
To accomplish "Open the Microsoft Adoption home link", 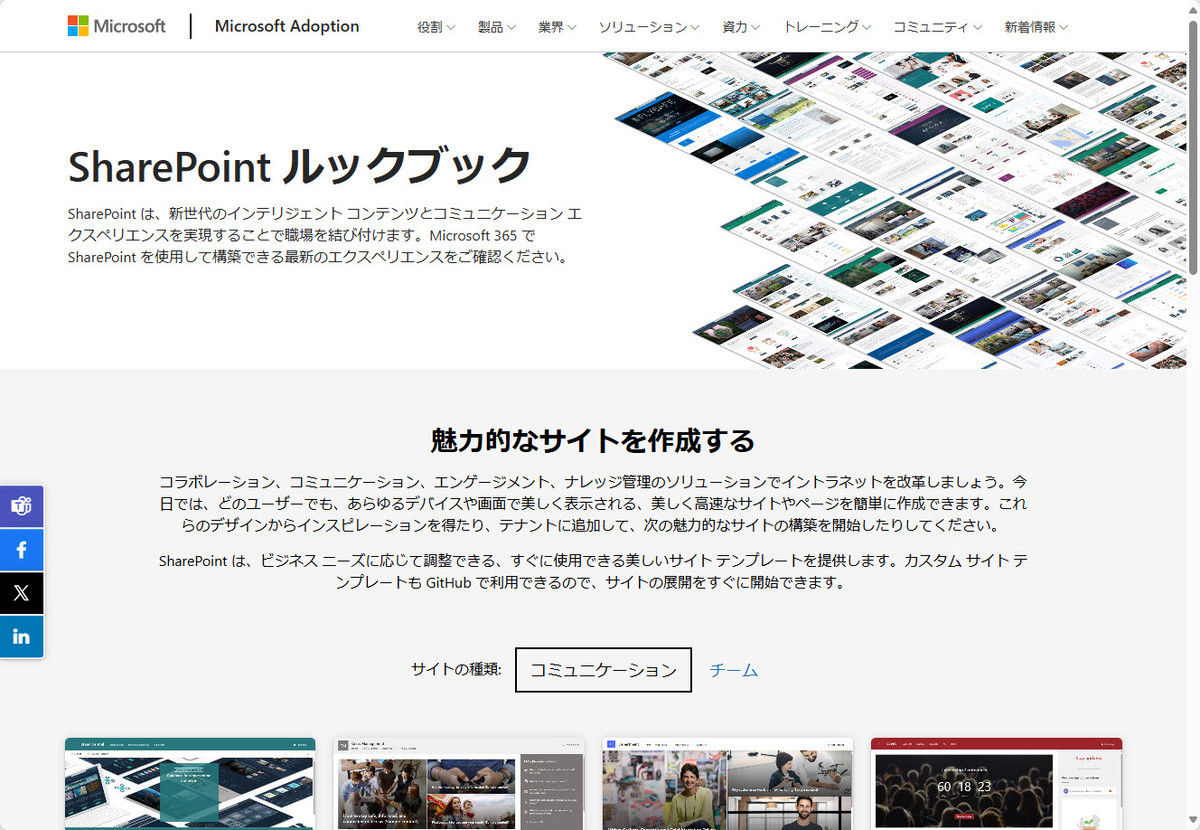I will coord(287,26).
